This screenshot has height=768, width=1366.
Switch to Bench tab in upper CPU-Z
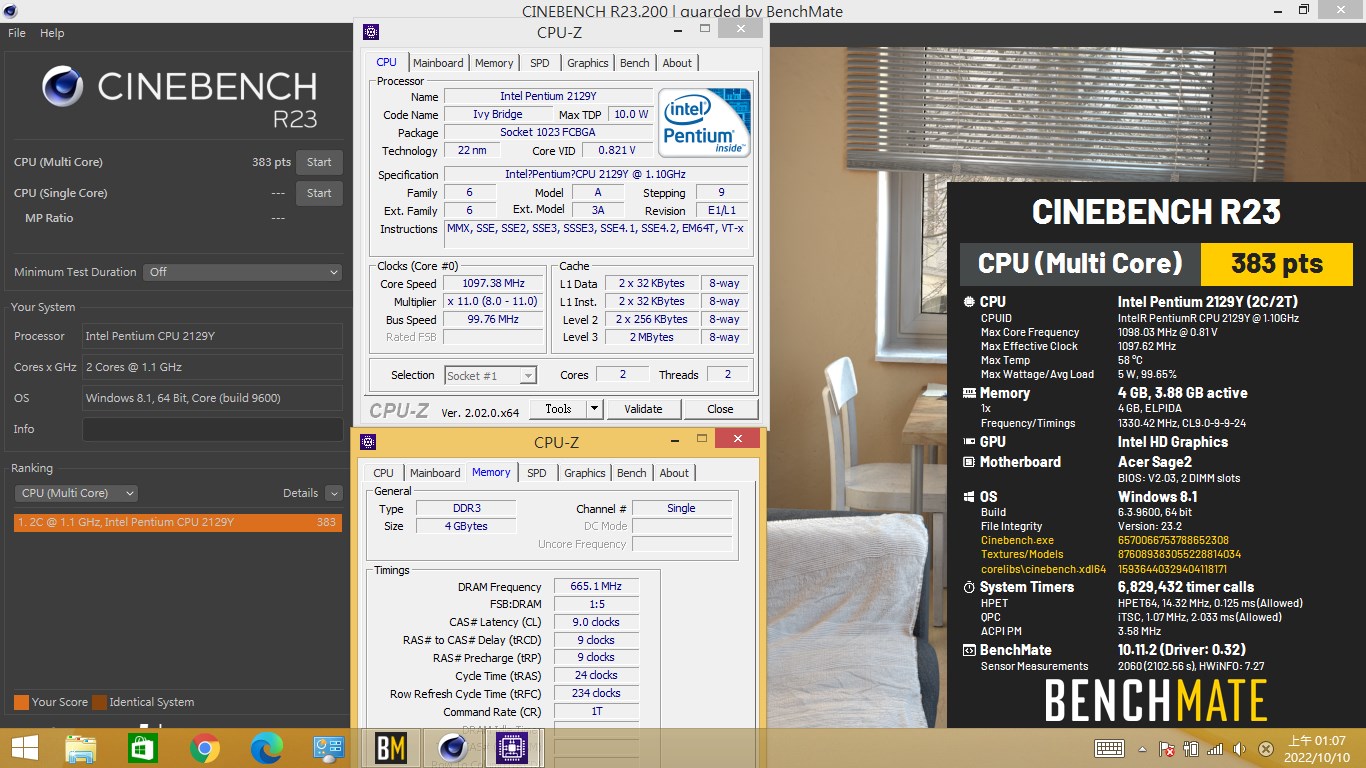click(635, 63)
